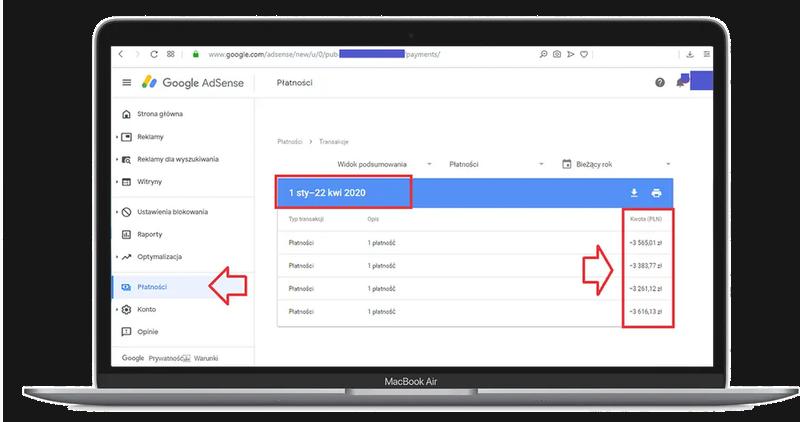Click the Konto gear icon
This screenshot has width=800, height=422.
127,310
